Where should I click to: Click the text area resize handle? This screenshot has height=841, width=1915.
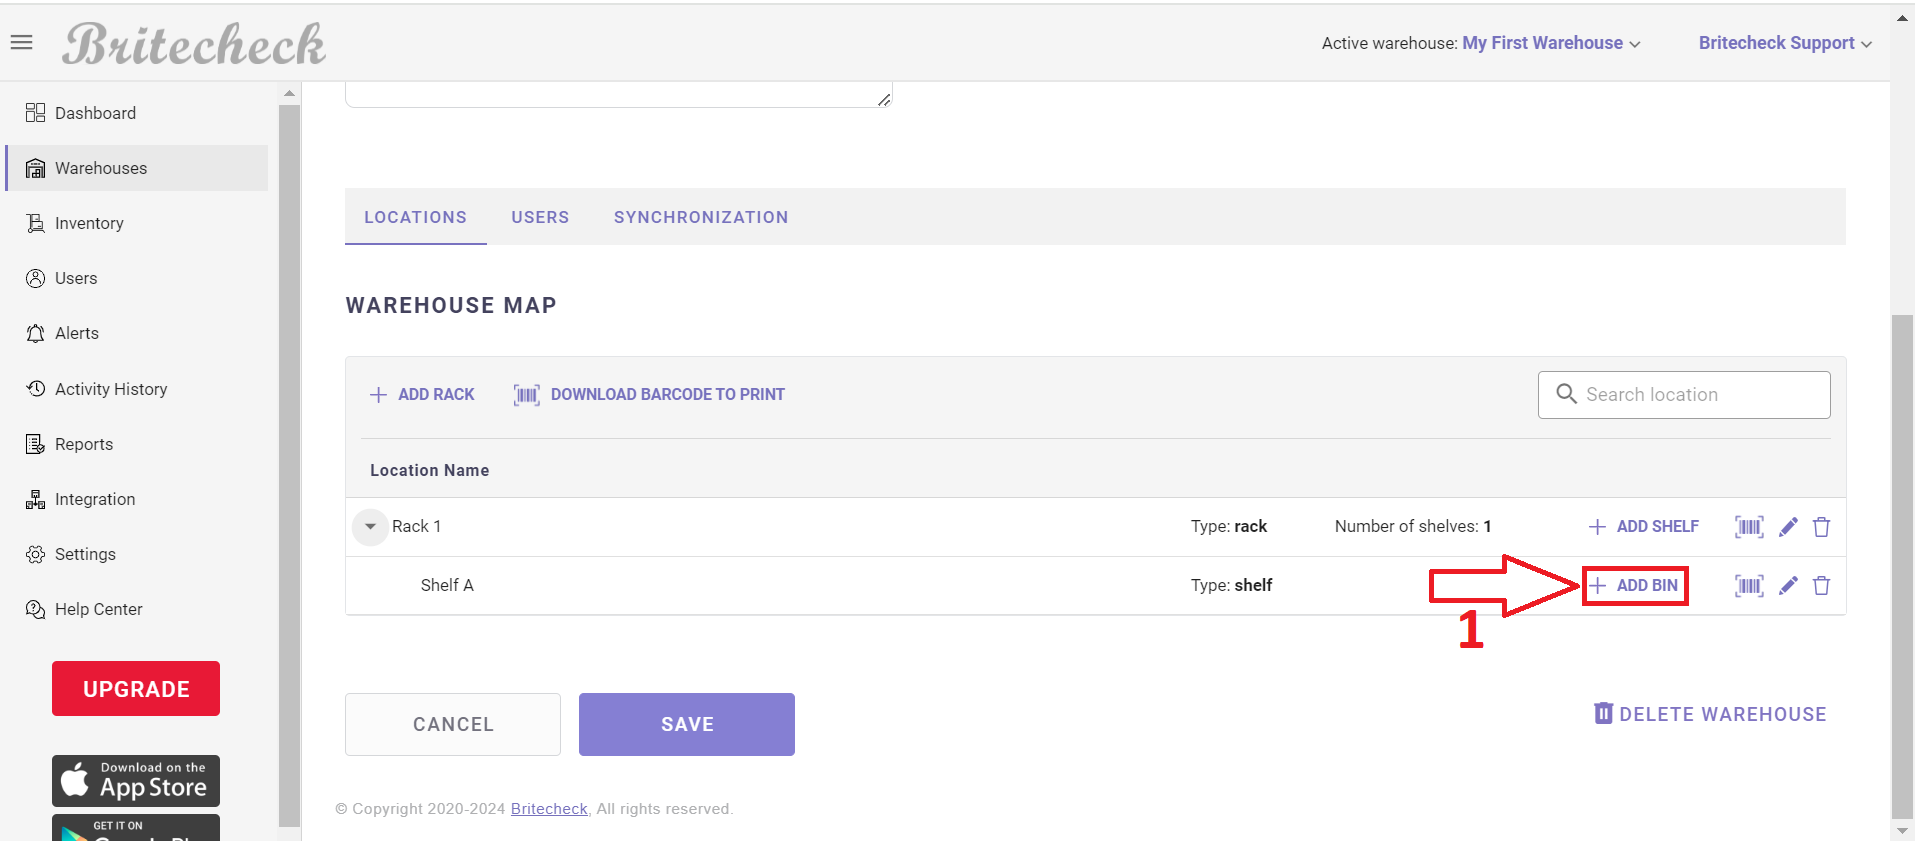pyautogui.click(x=884, y=99)
